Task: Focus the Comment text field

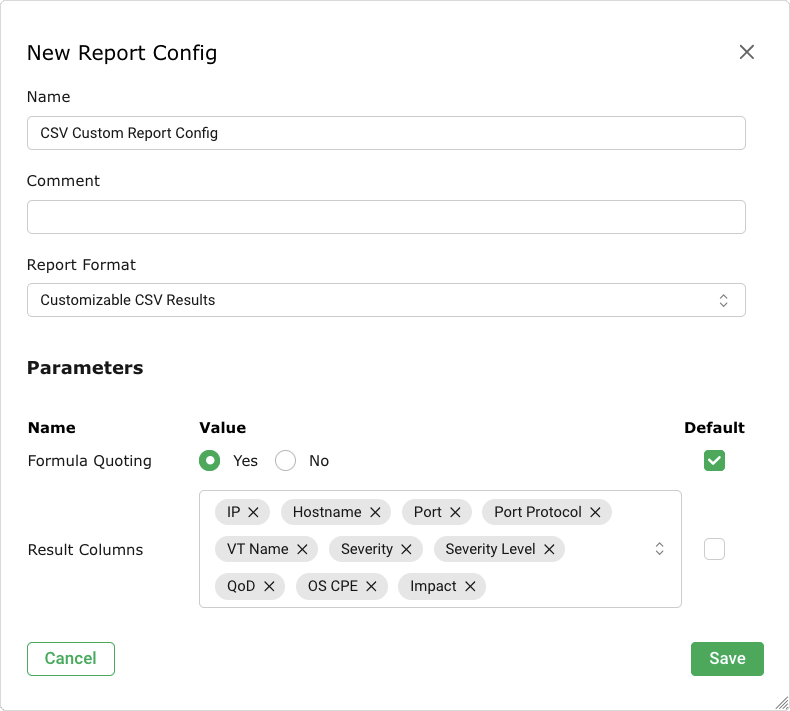Action: pyautogui.click(x=386, y=217)
